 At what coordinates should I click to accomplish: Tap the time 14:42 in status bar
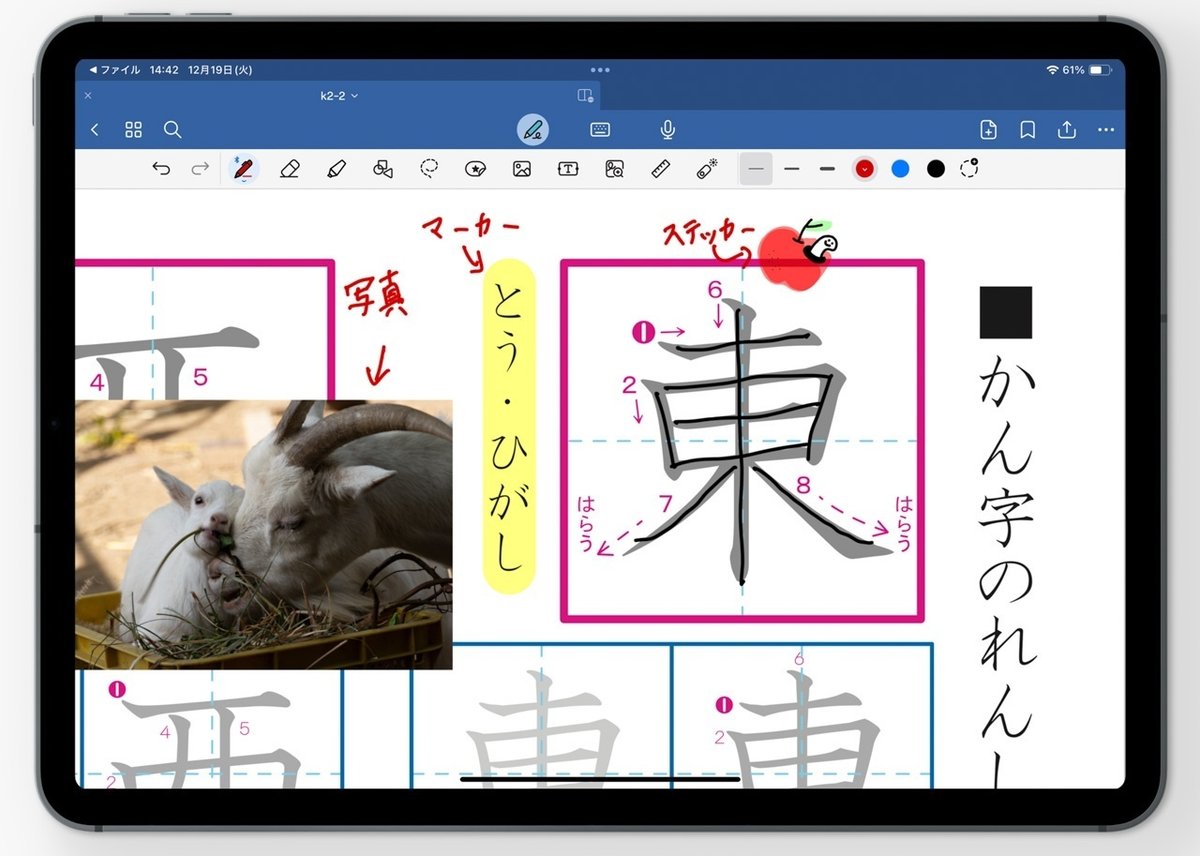(x=164, y=70)
